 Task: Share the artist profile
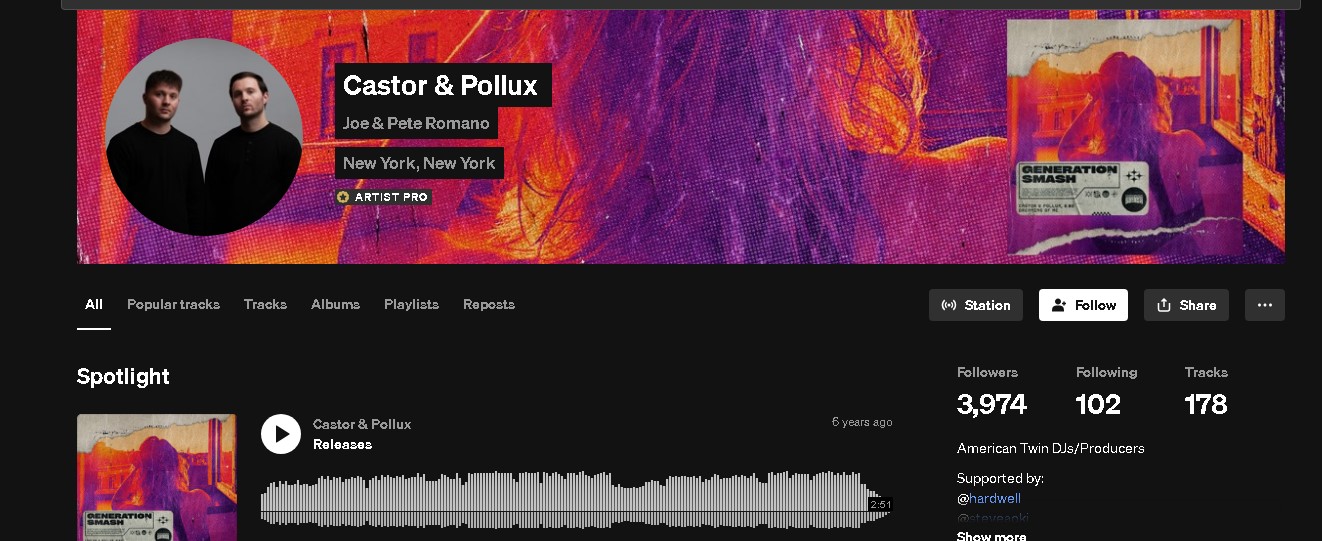[x=1186, y=305]
